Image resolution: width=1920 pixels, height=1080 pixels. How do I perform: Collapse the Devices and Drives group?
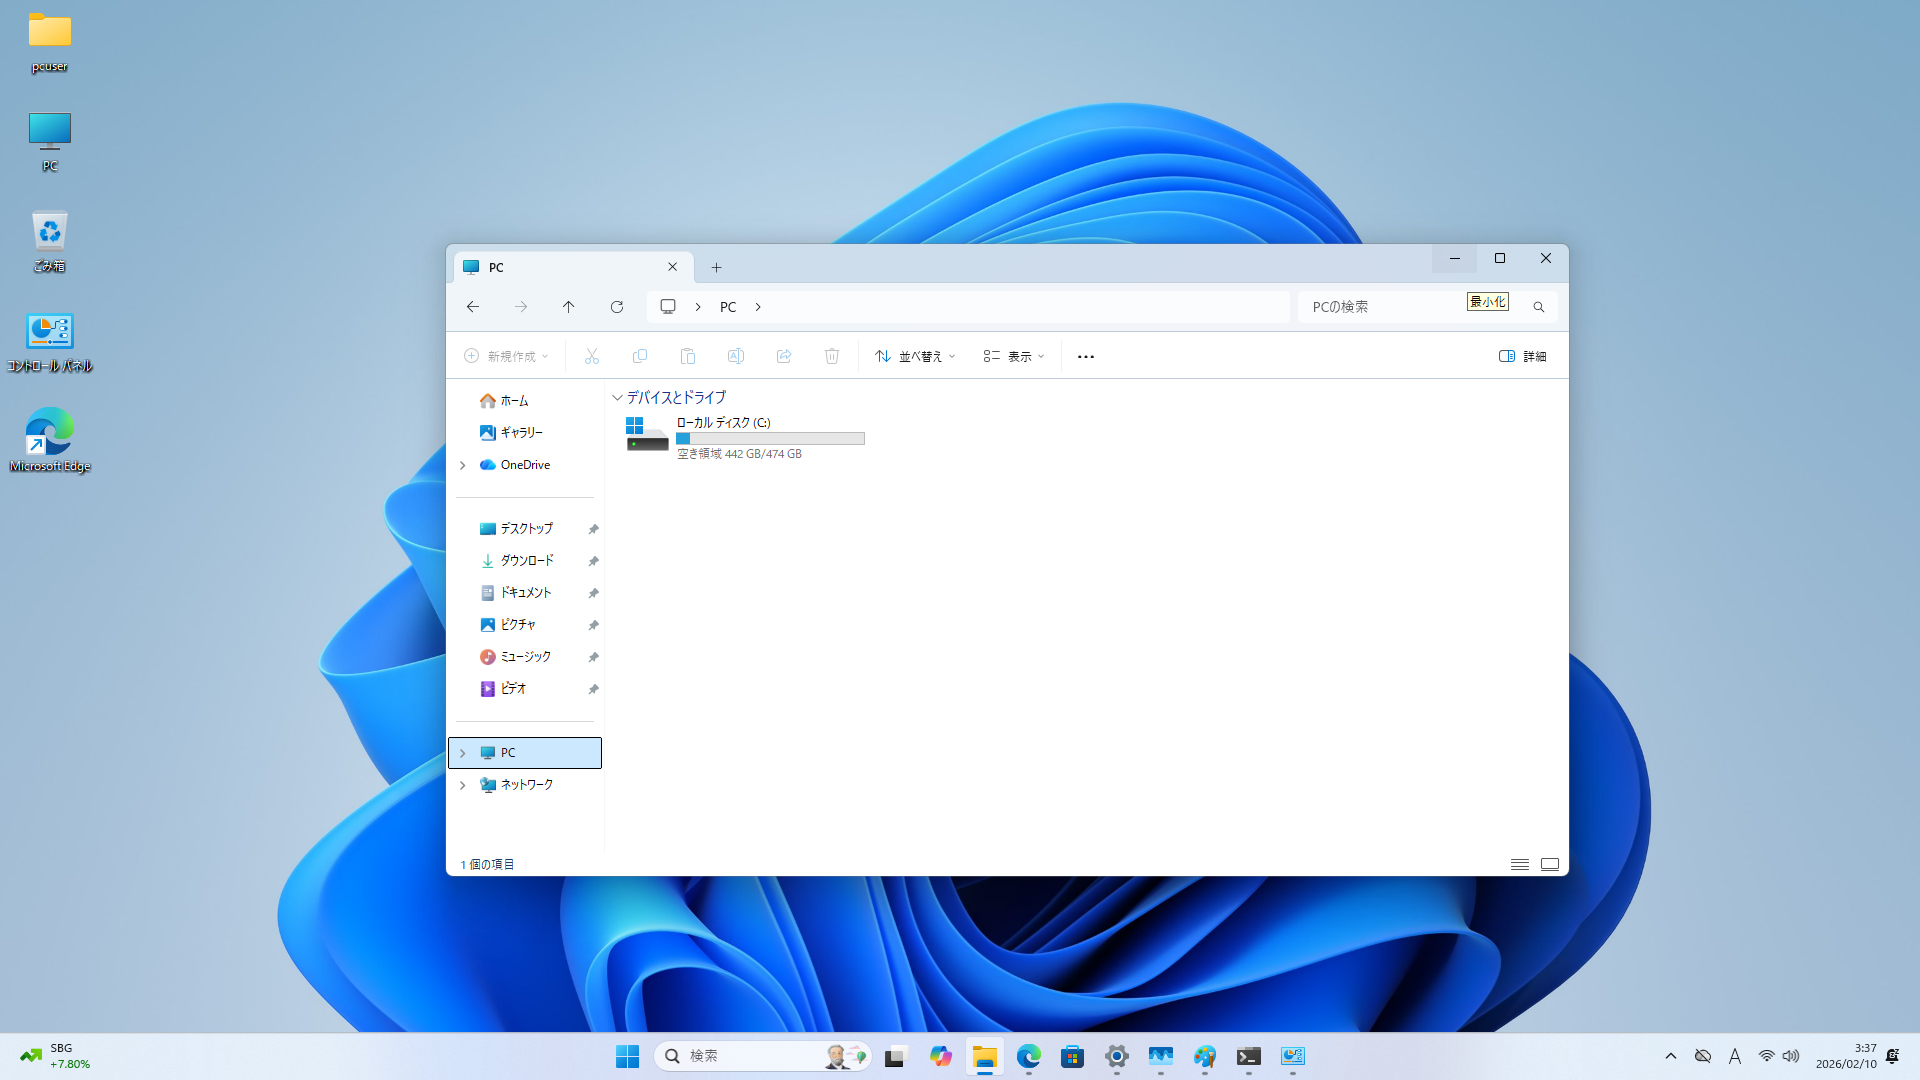pos(617,397)
